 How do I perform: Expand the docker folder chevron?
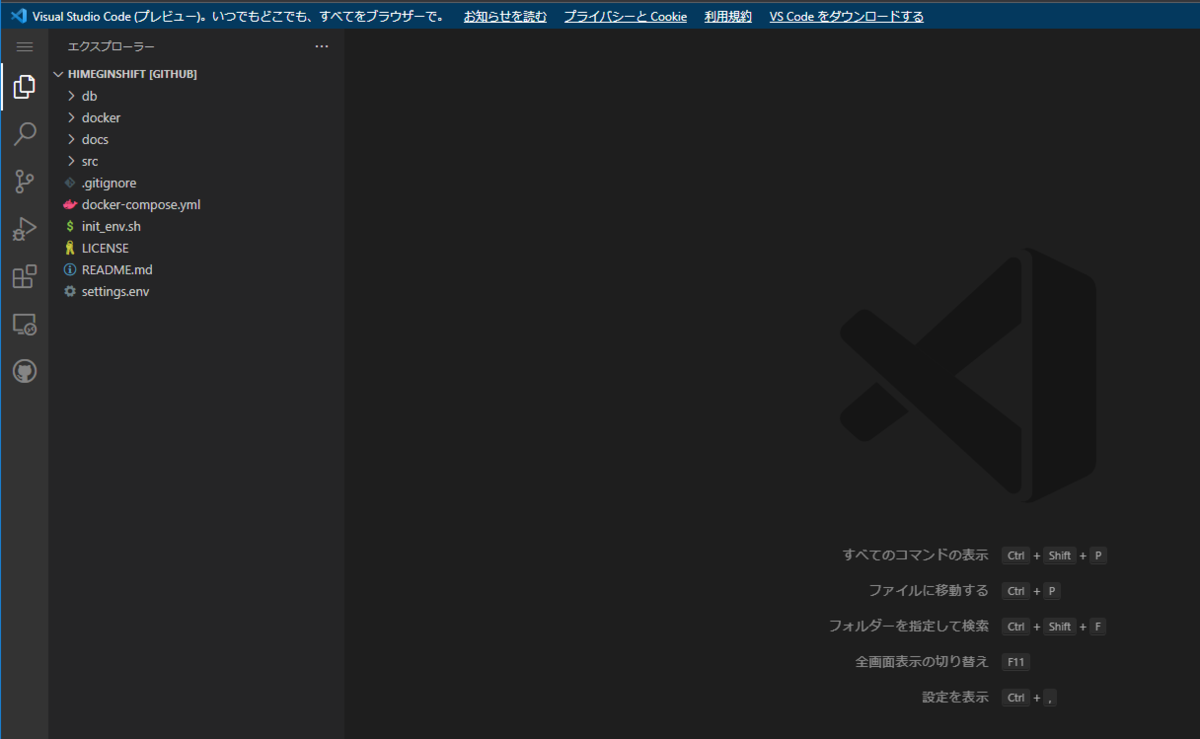tap(71, 118)
